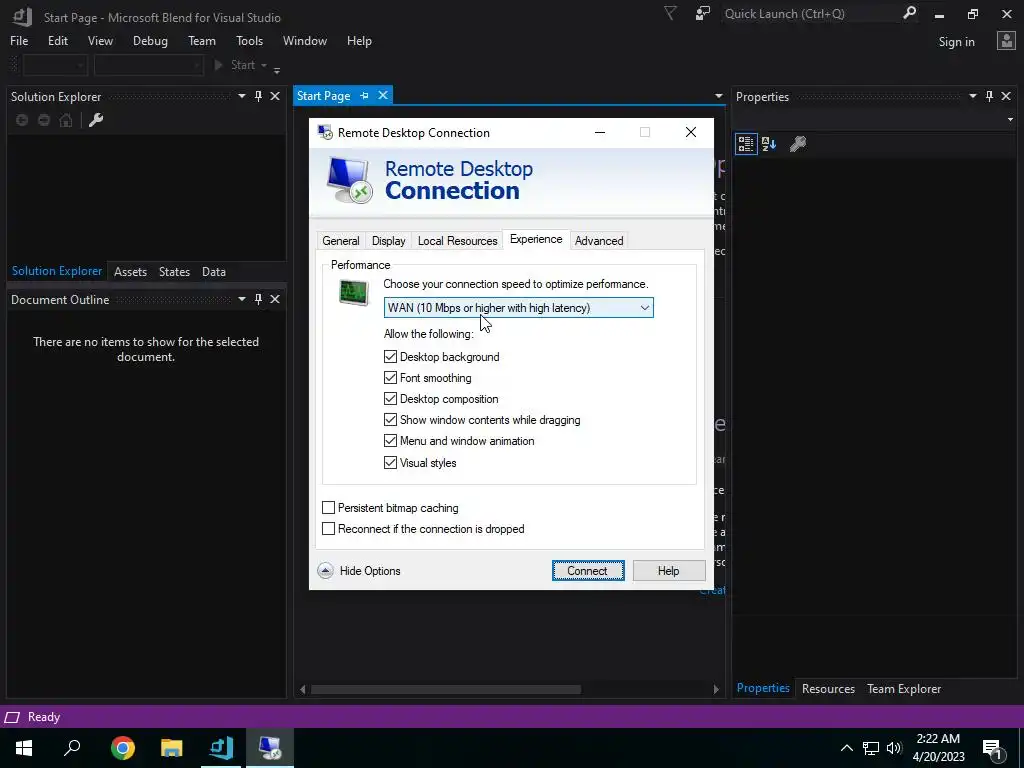Screen dimensions: 1024x768
Task: Close the Start Page tab
Action: pos(383,95)
